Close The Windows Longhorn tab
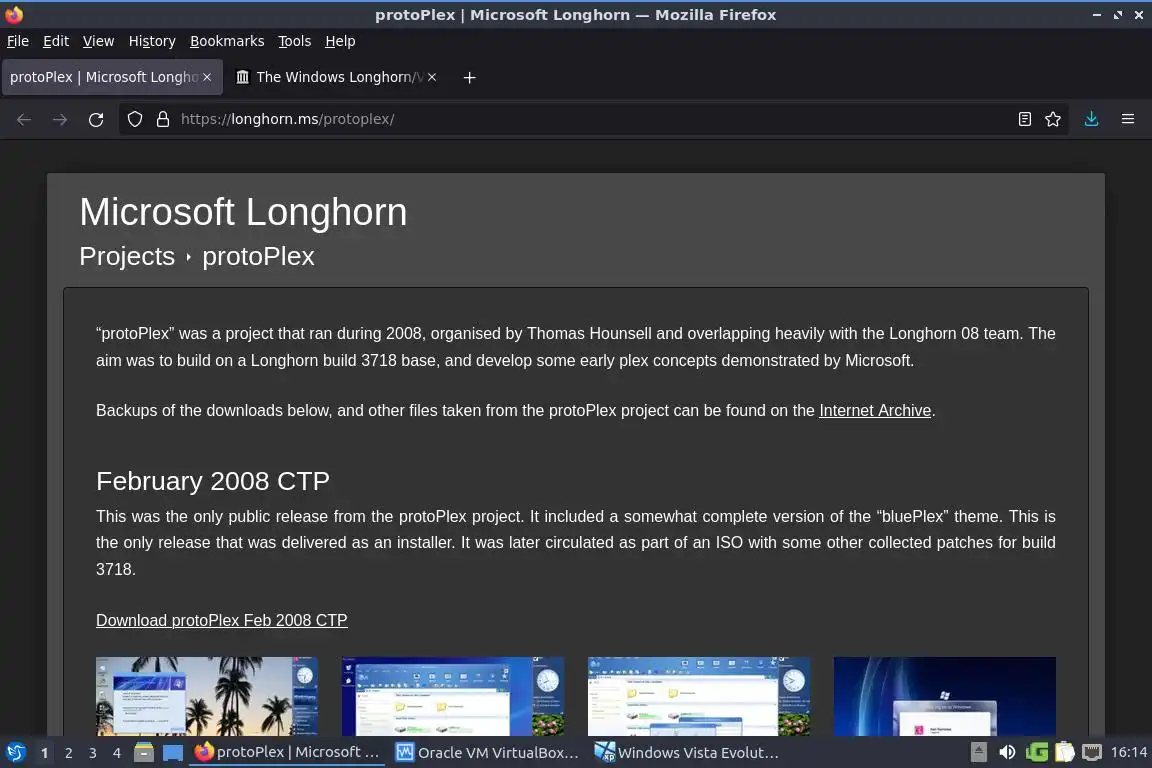The height and width of the screenshot is (768, 1152). point(432,77)
